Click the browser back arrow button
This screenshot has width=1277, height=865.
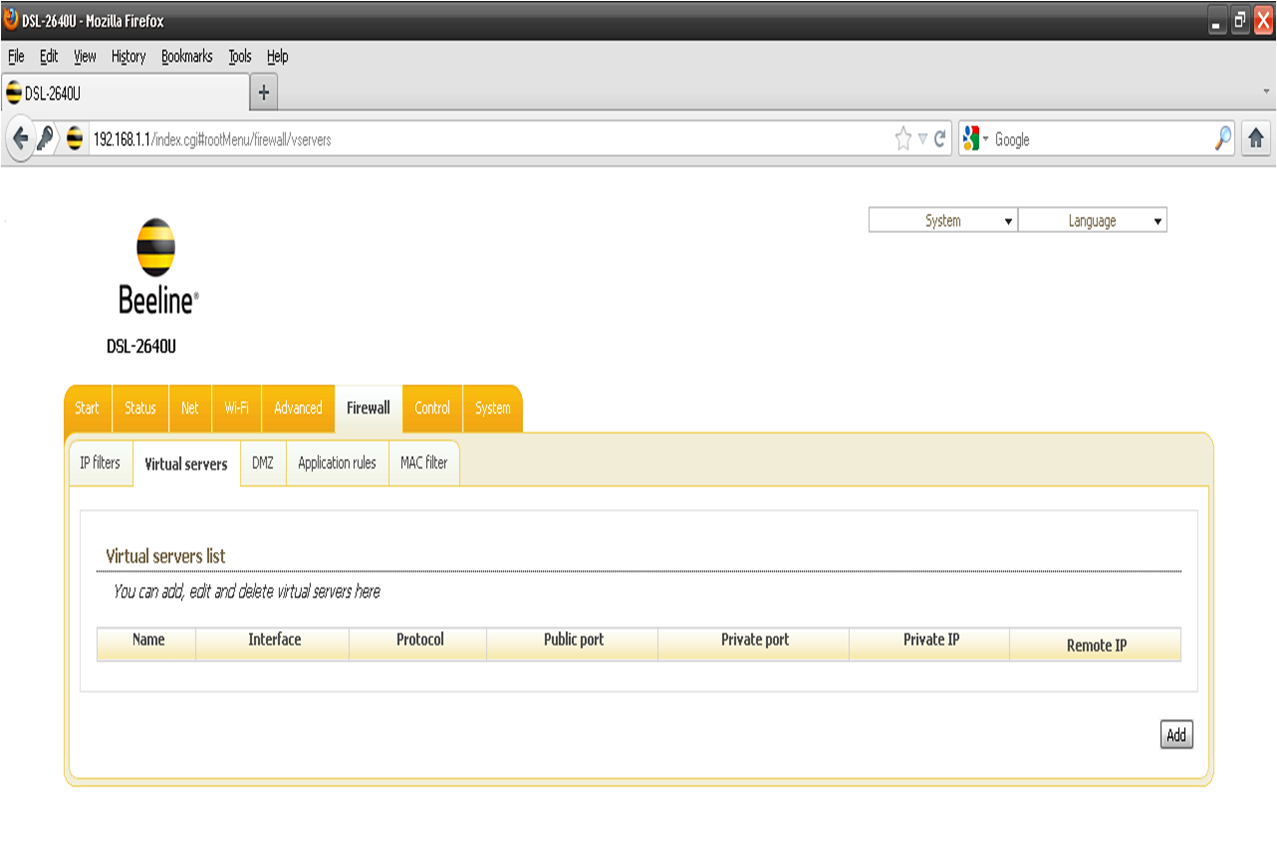(x=21, y=140)
